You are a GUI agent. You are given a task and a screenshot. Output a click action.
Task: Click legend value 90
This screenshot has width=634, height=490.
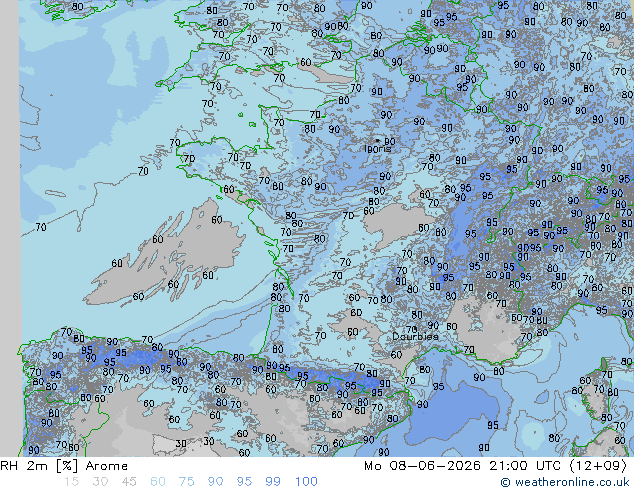pyautogui.click(x=215, y=482)
